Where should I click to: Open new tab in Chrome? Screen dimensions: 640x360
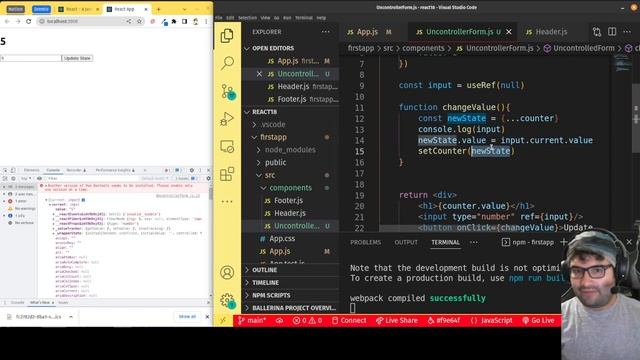[x=158, y=9]
